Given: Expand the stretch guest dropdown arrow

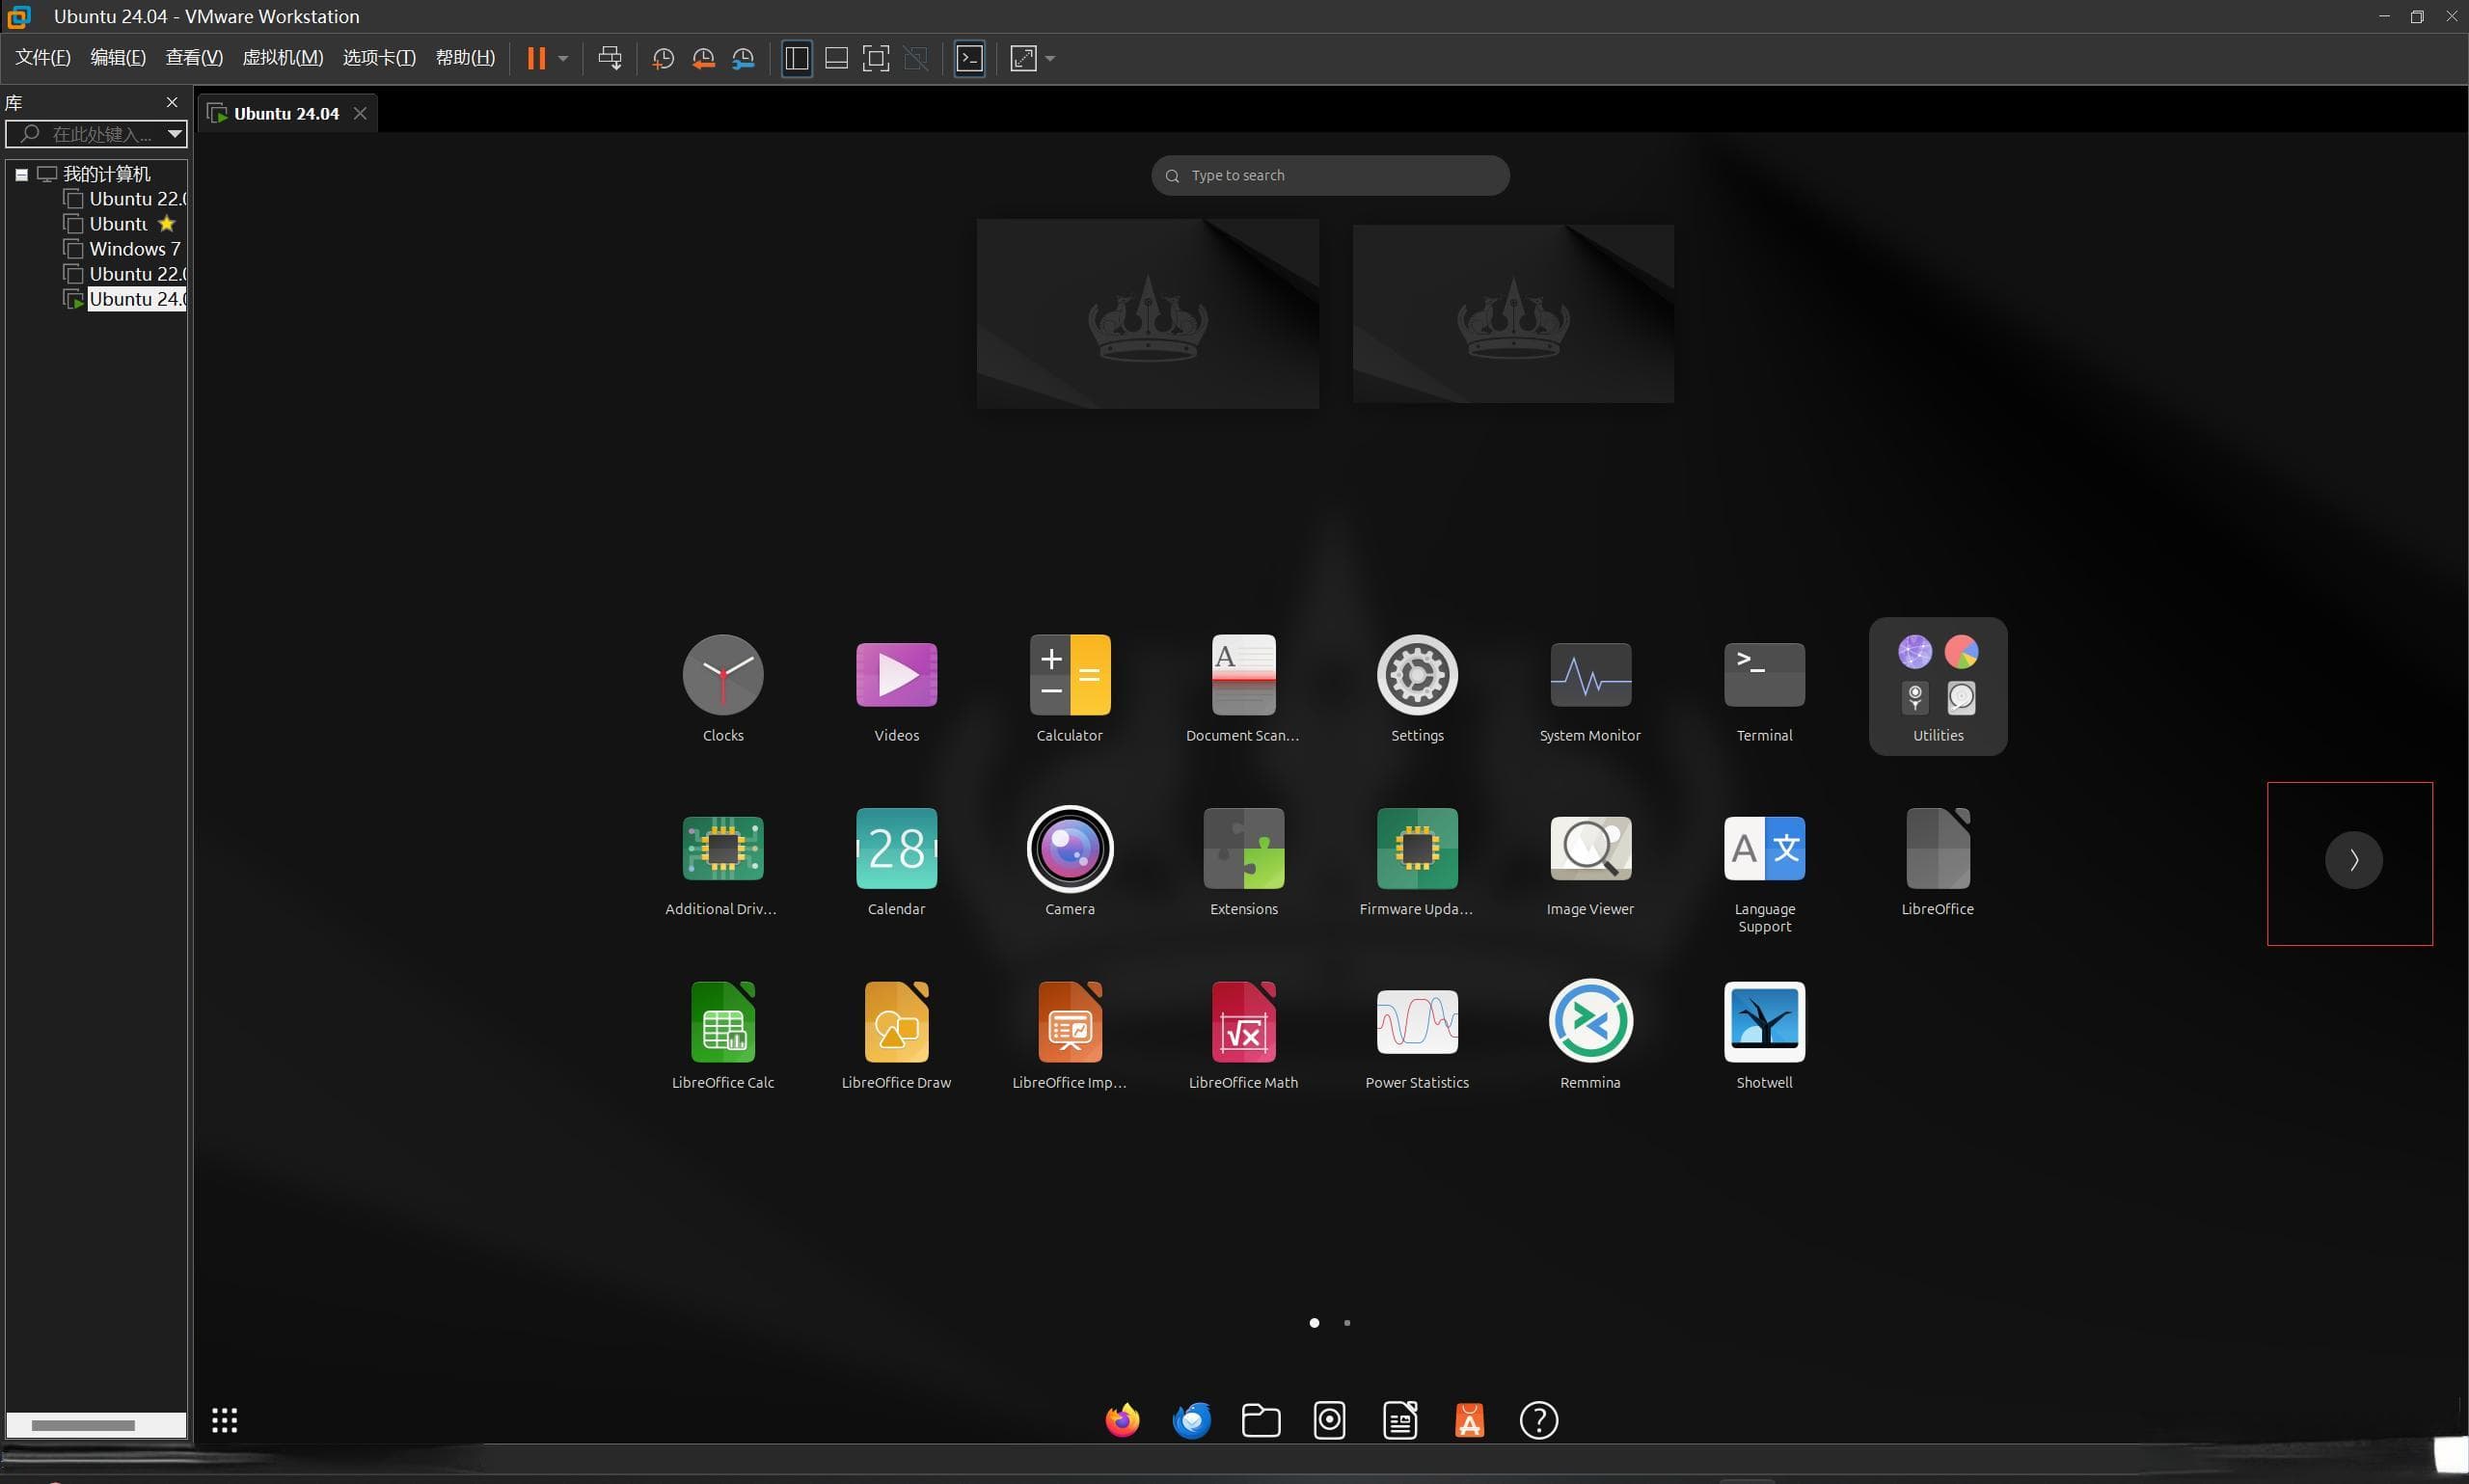Looking at the screenshot, I should coord(1050,58).
